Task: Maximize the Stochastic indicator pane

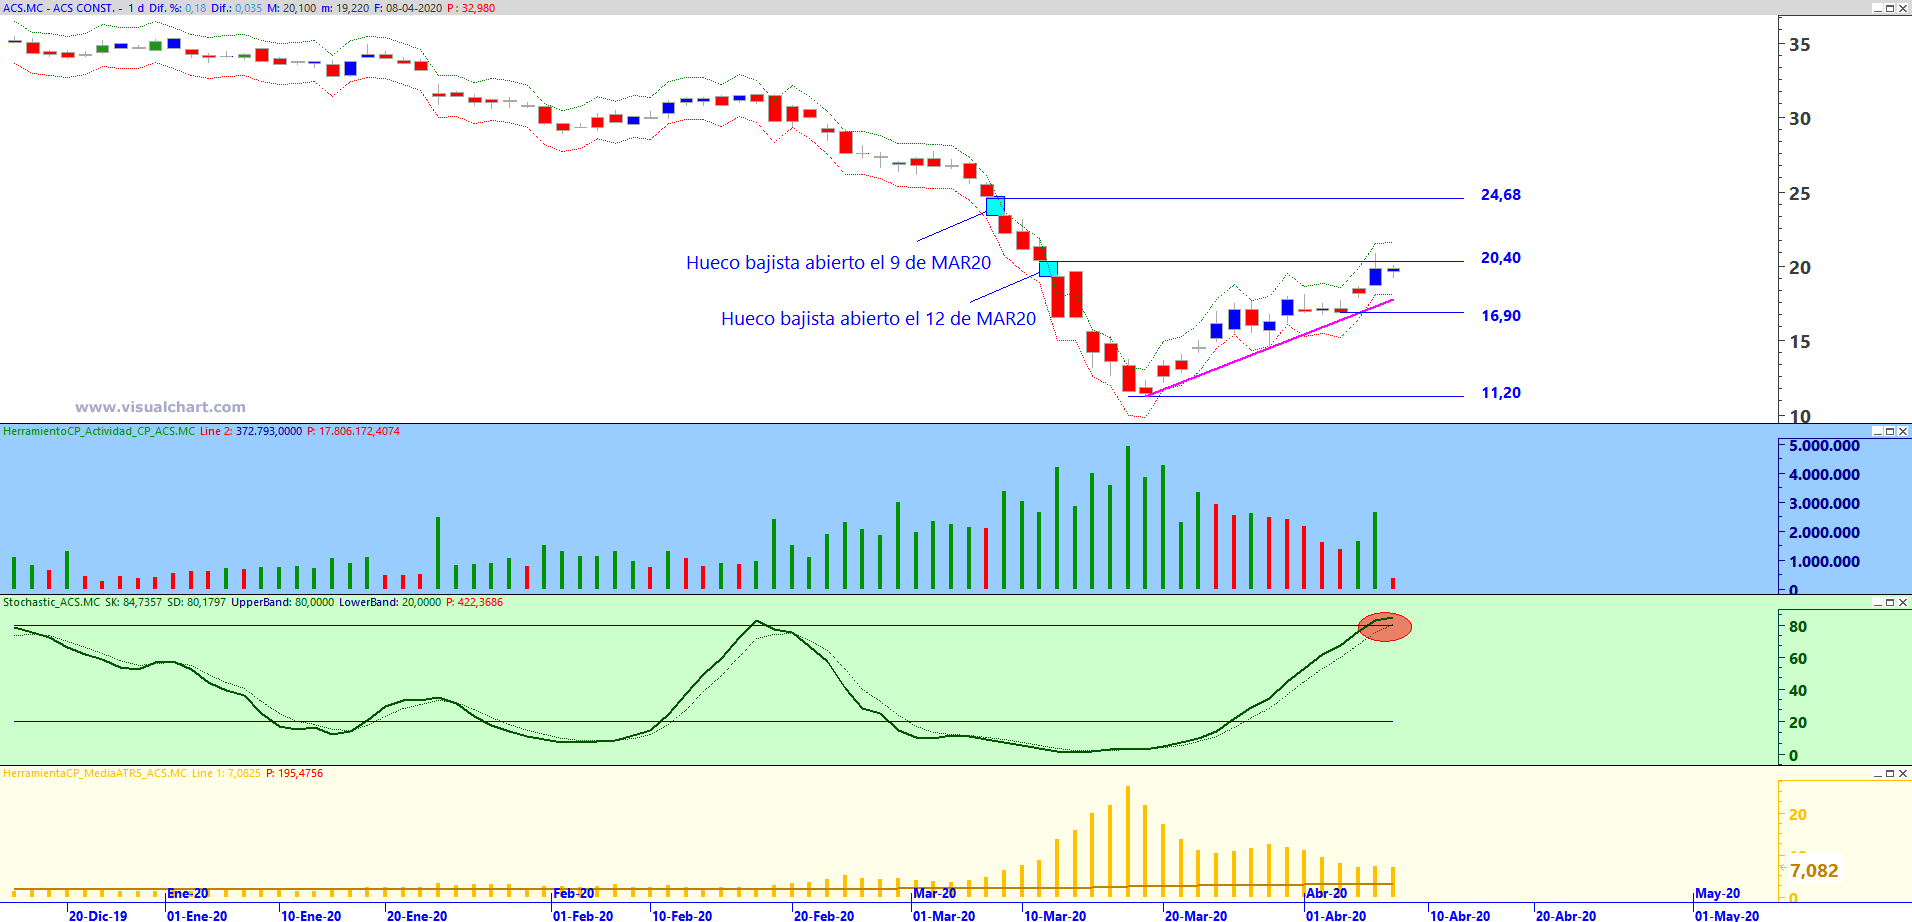Action: (x=1890, y=602)
